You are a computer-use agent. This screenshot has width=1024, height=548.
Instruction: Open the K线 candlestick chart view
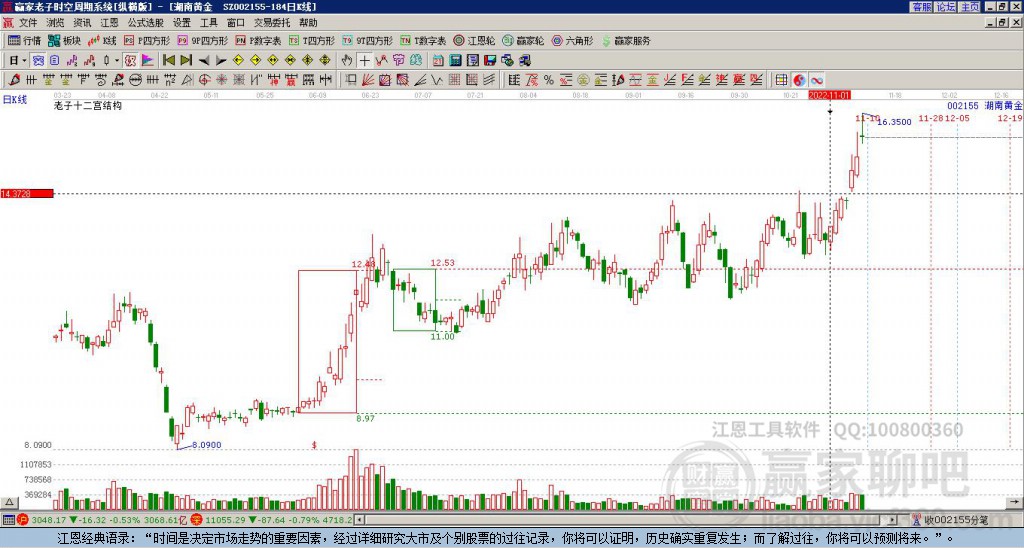(102, 41)
